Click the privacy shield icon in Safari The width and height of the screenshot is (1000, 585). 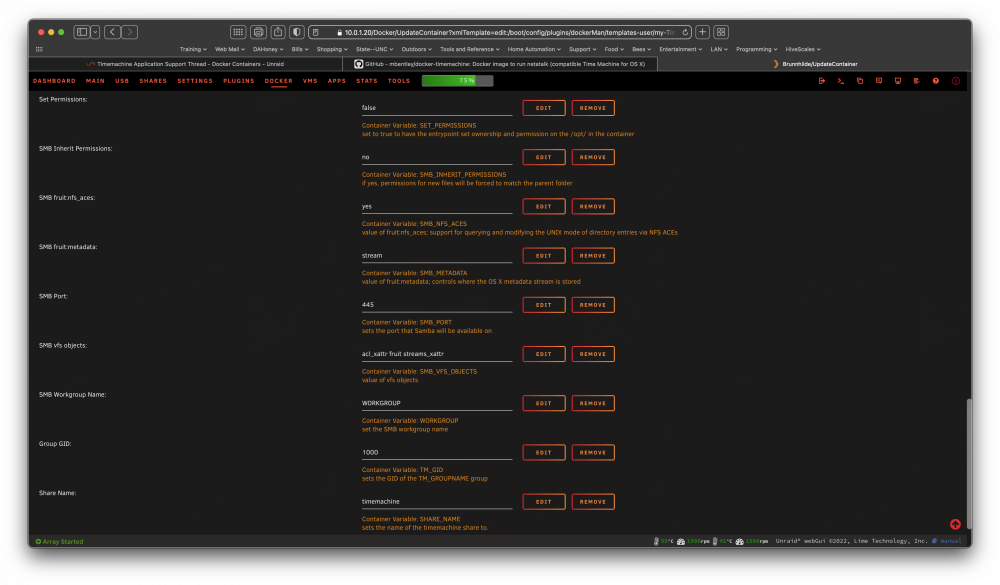click(297, 32)
